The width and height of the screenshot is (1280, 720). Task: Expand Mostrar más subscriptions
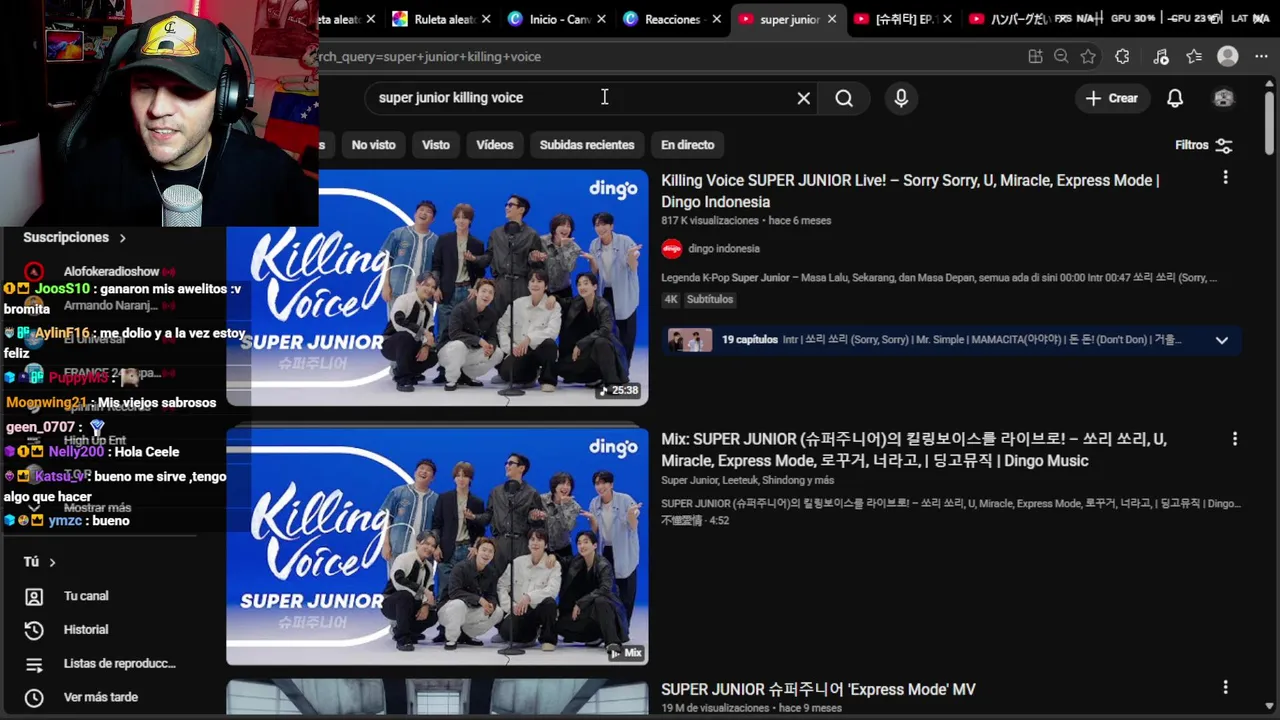[97, 508]
